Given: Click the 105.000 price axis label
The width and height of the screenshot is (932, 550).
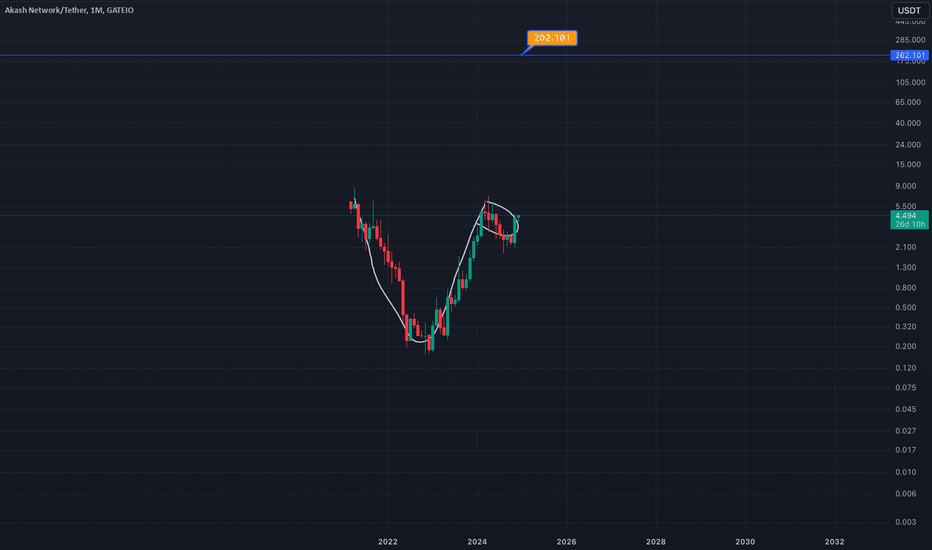Looking at the screenshot, I should coord(910,83).
